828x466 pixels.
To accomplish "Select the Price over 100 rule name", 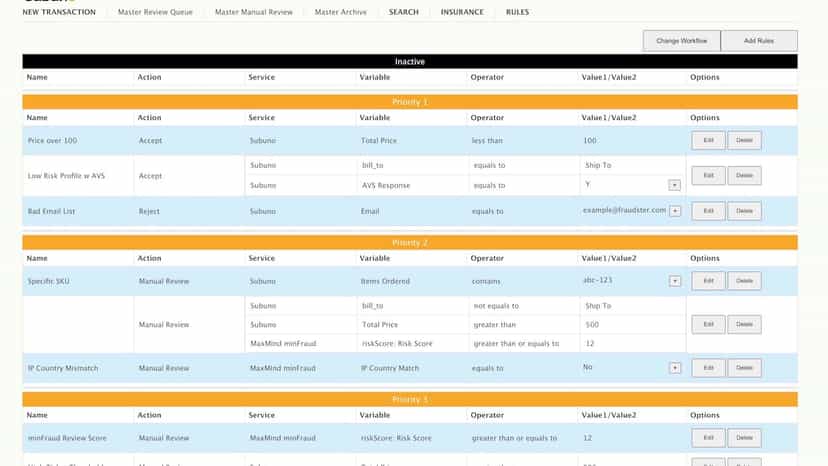I will (52, 141).
